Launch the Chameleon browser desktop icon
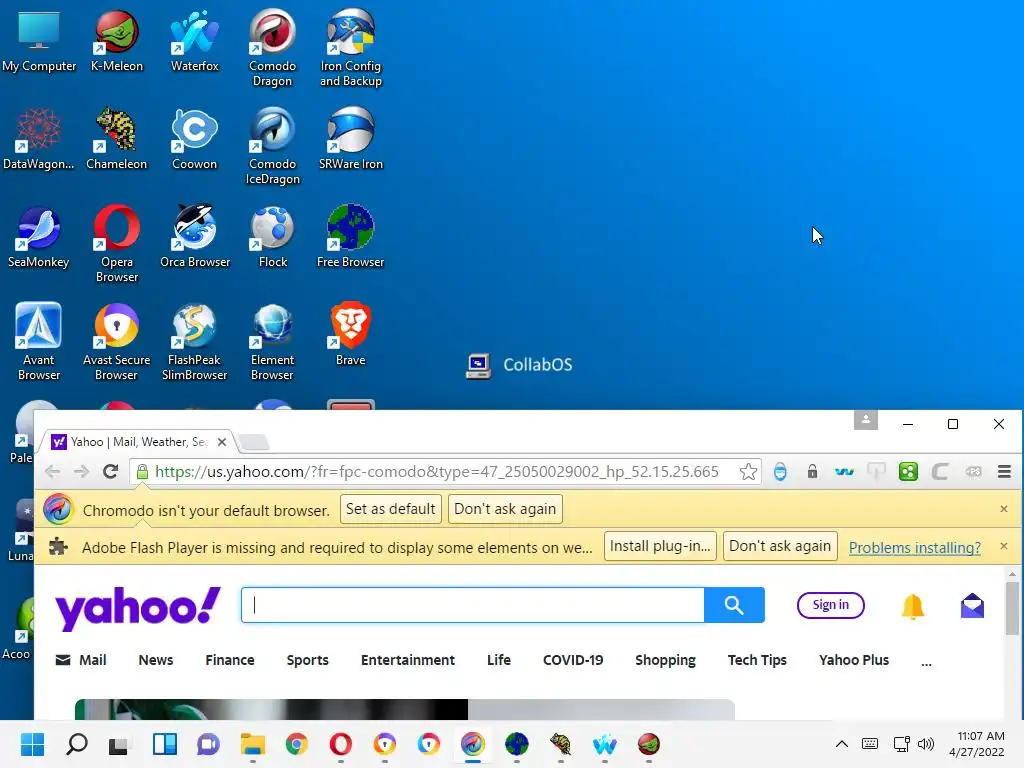The height and width of the screenshot is (768, 1024). [x=116, y=138]
